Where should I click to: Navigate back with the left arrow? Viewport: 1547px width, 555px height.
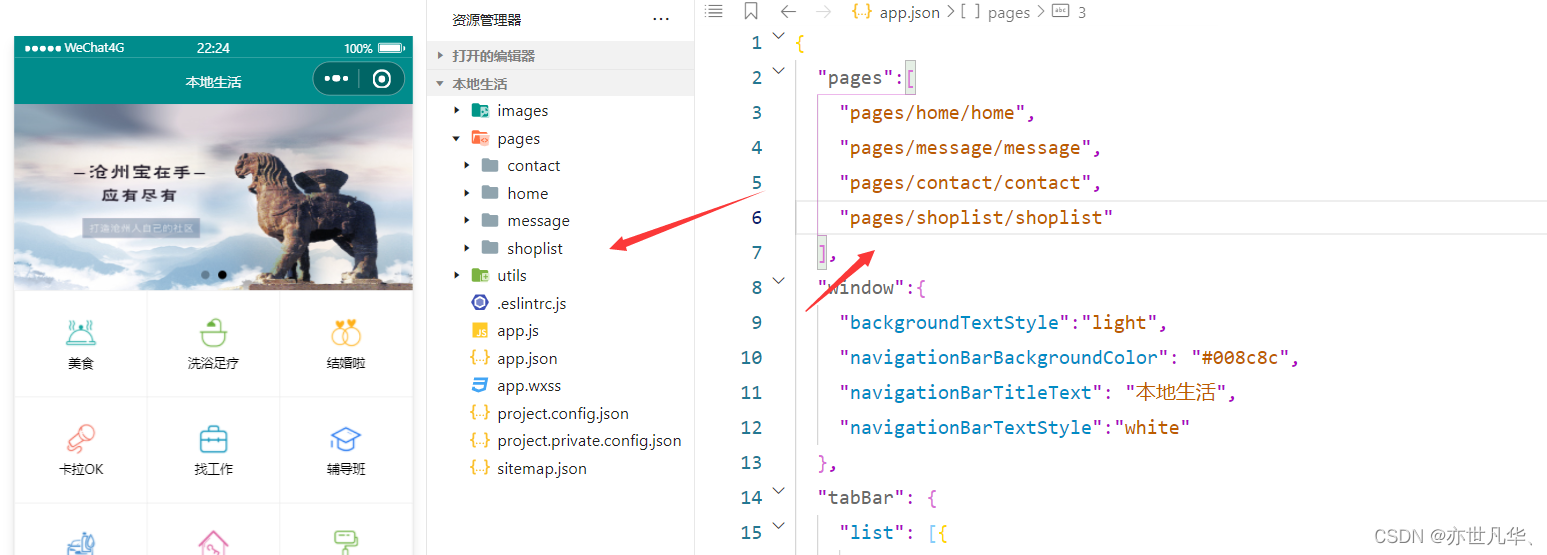pos(788,11)
